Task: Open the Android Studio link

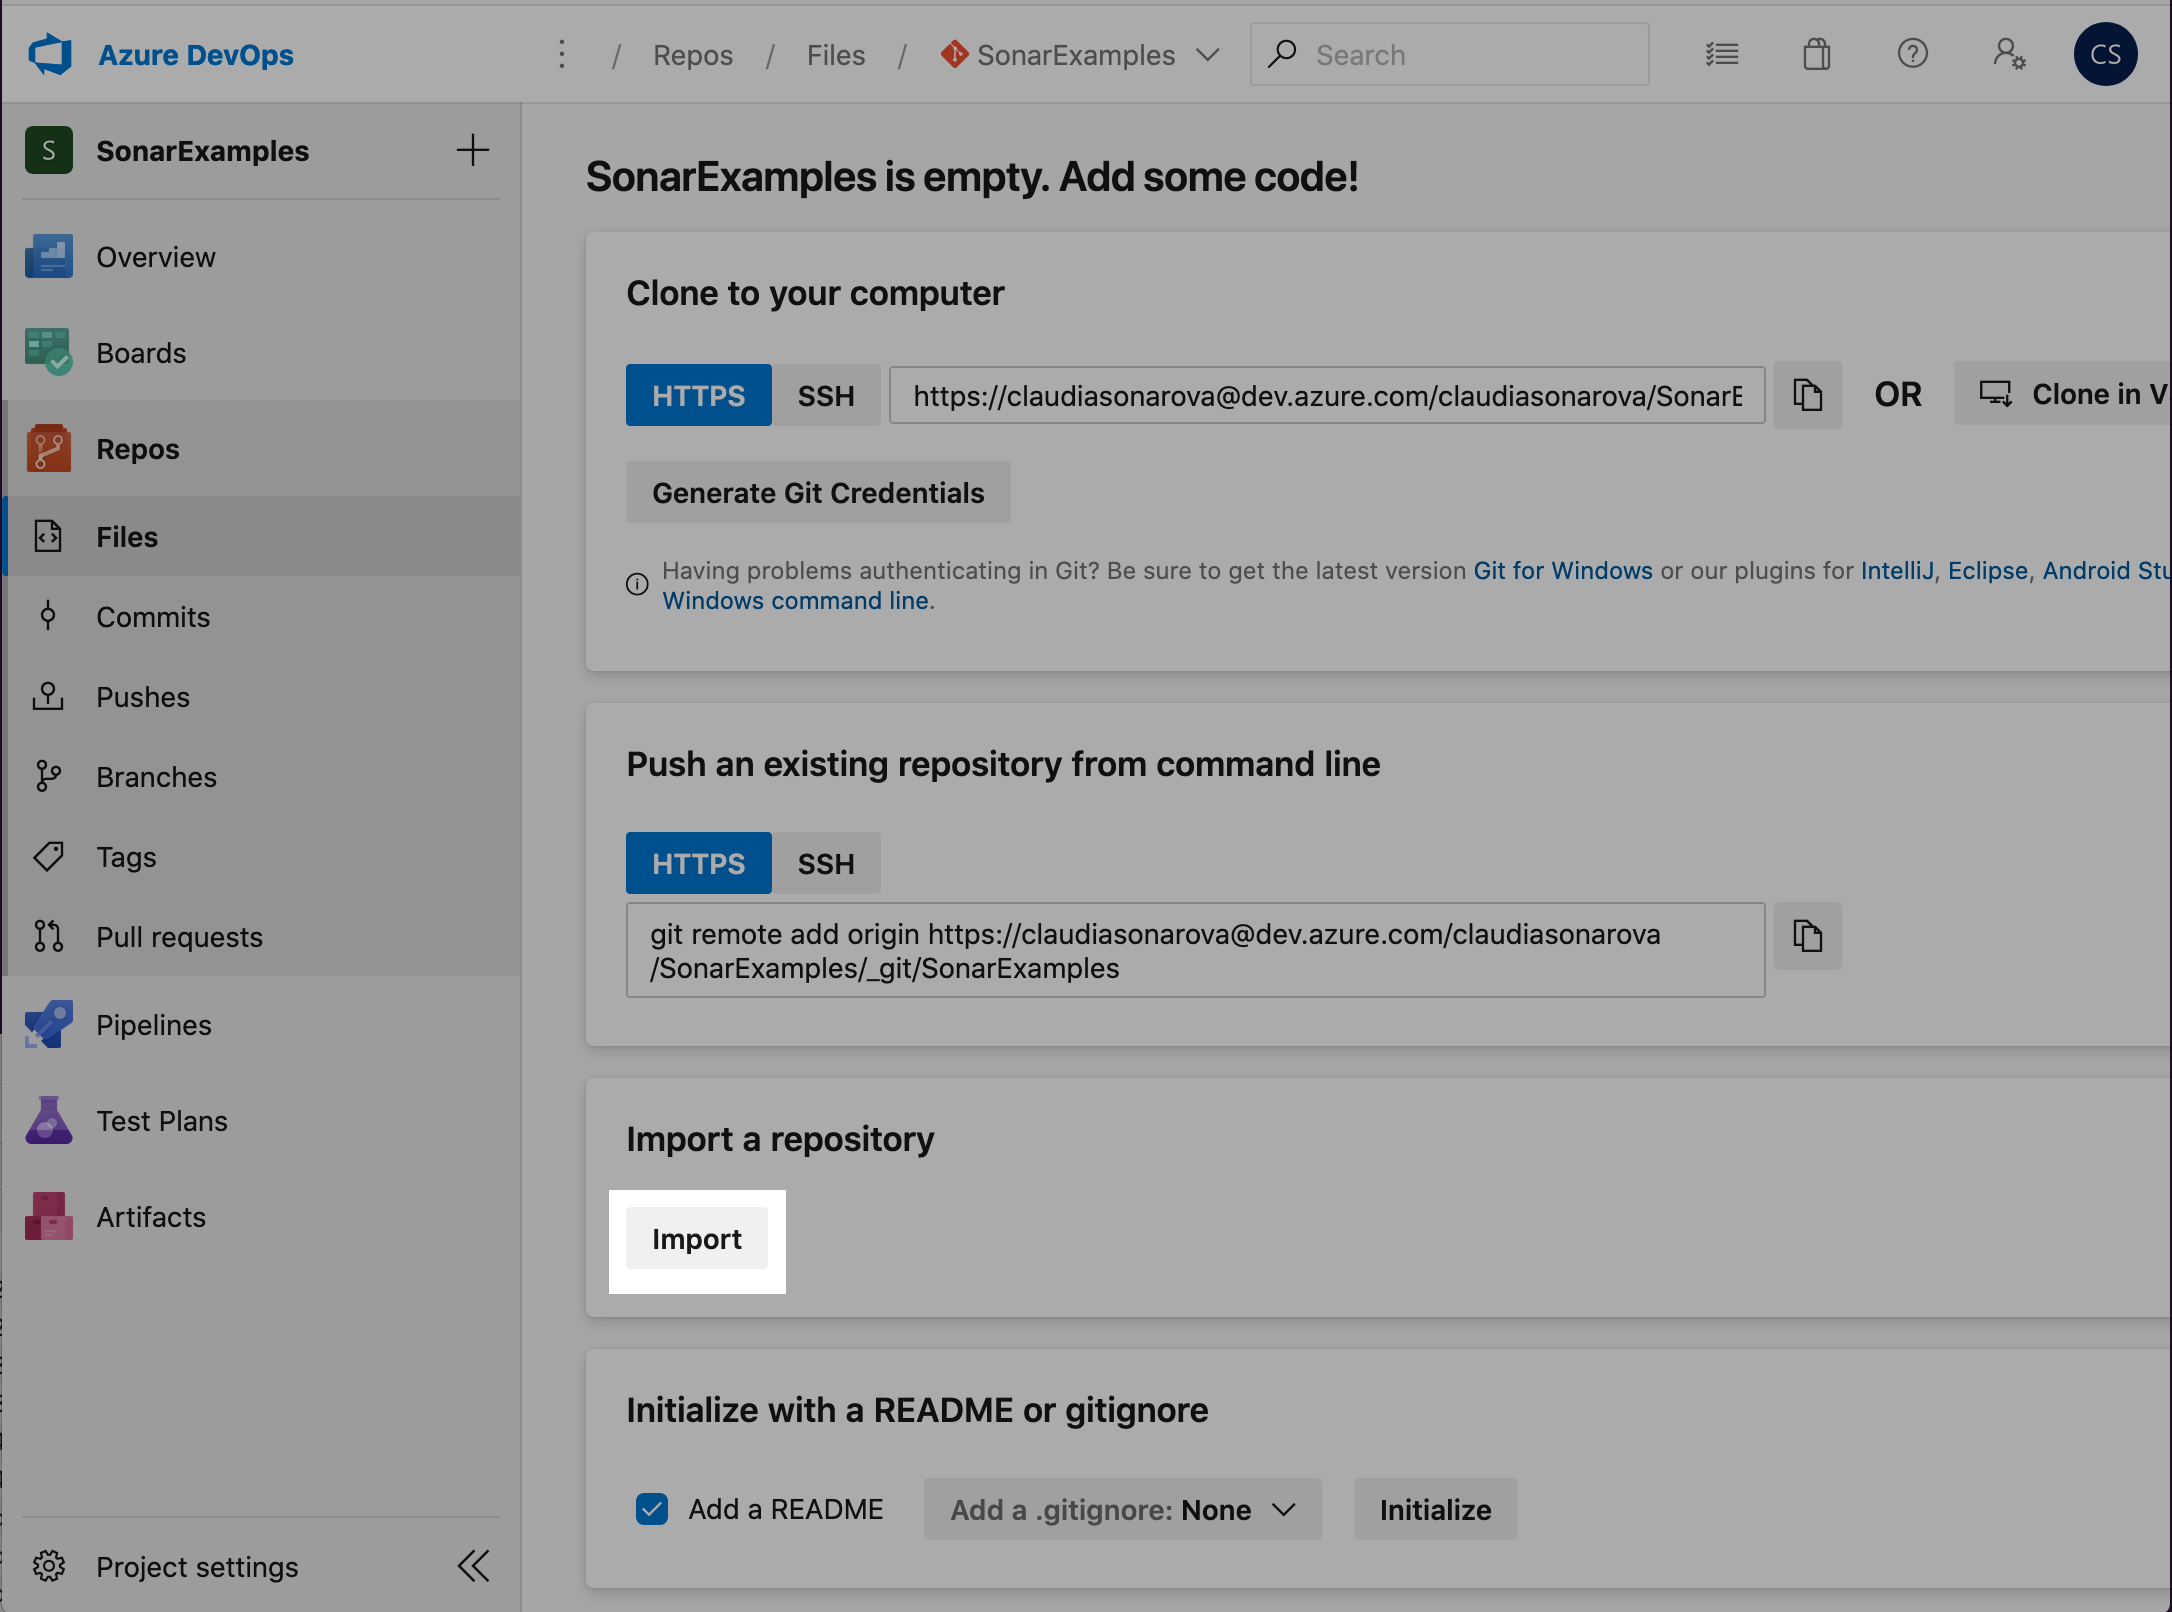Action: tap(2107, 570)
